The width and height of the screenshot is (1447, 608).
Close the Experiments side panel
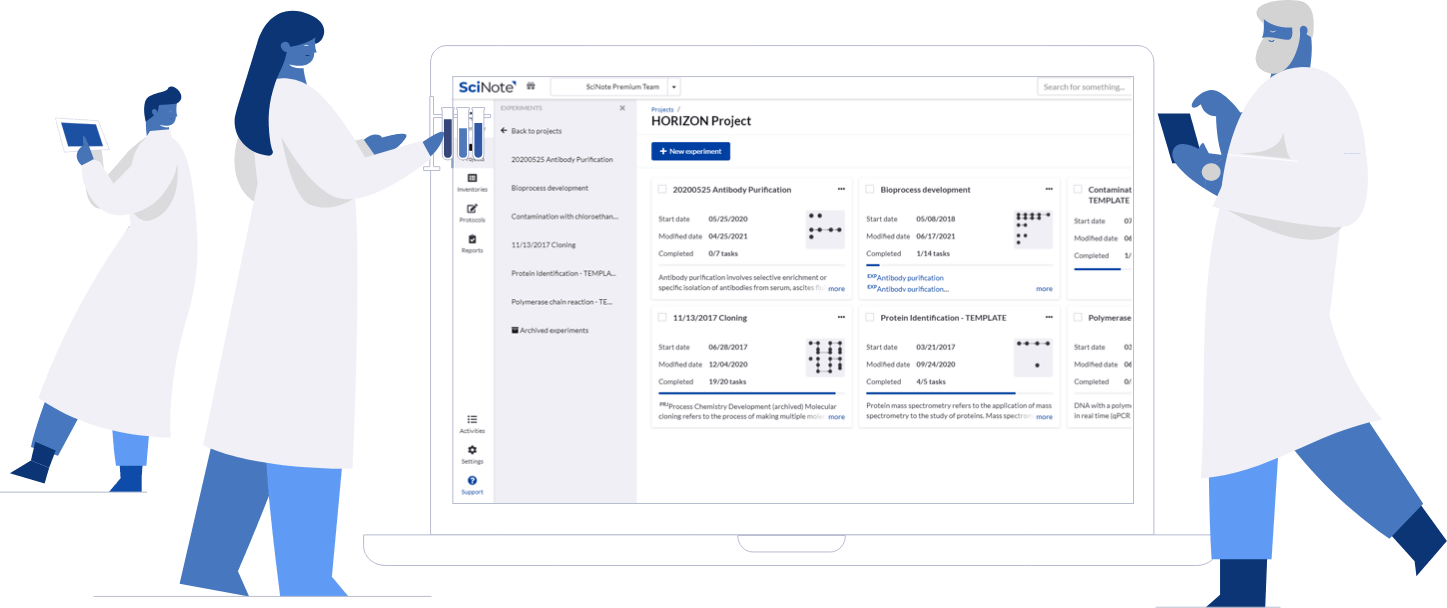coord(622,108)
